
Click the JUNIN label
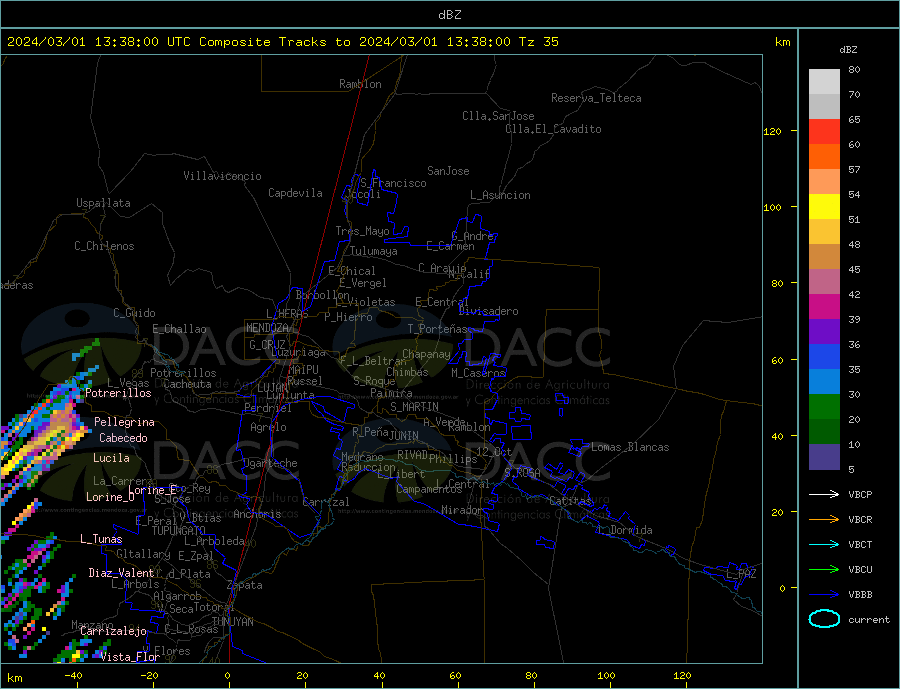[404, 436]
